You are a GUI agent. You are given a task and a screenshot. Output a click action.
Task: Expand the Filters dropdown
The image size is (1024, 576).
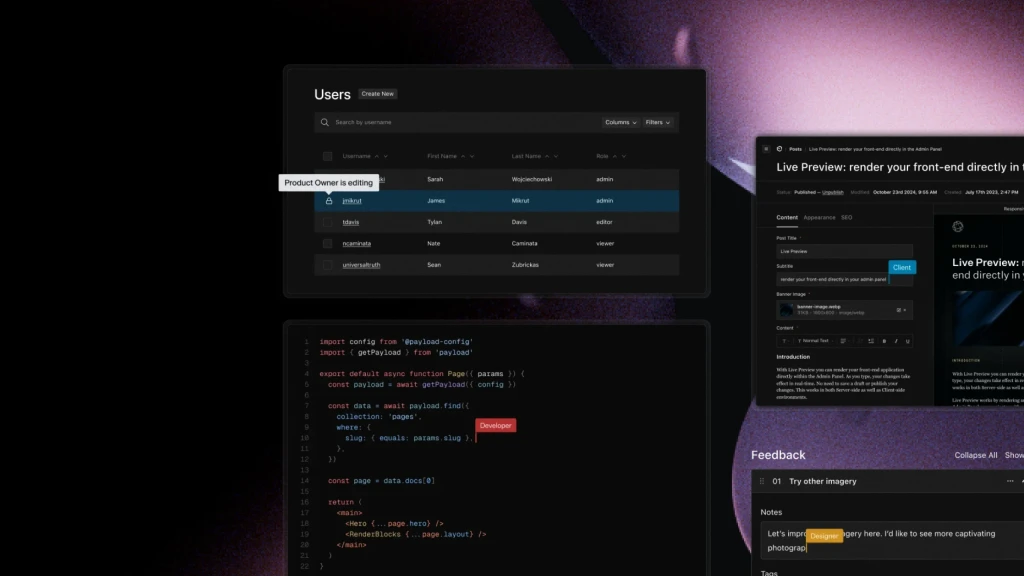click(658, 122)
